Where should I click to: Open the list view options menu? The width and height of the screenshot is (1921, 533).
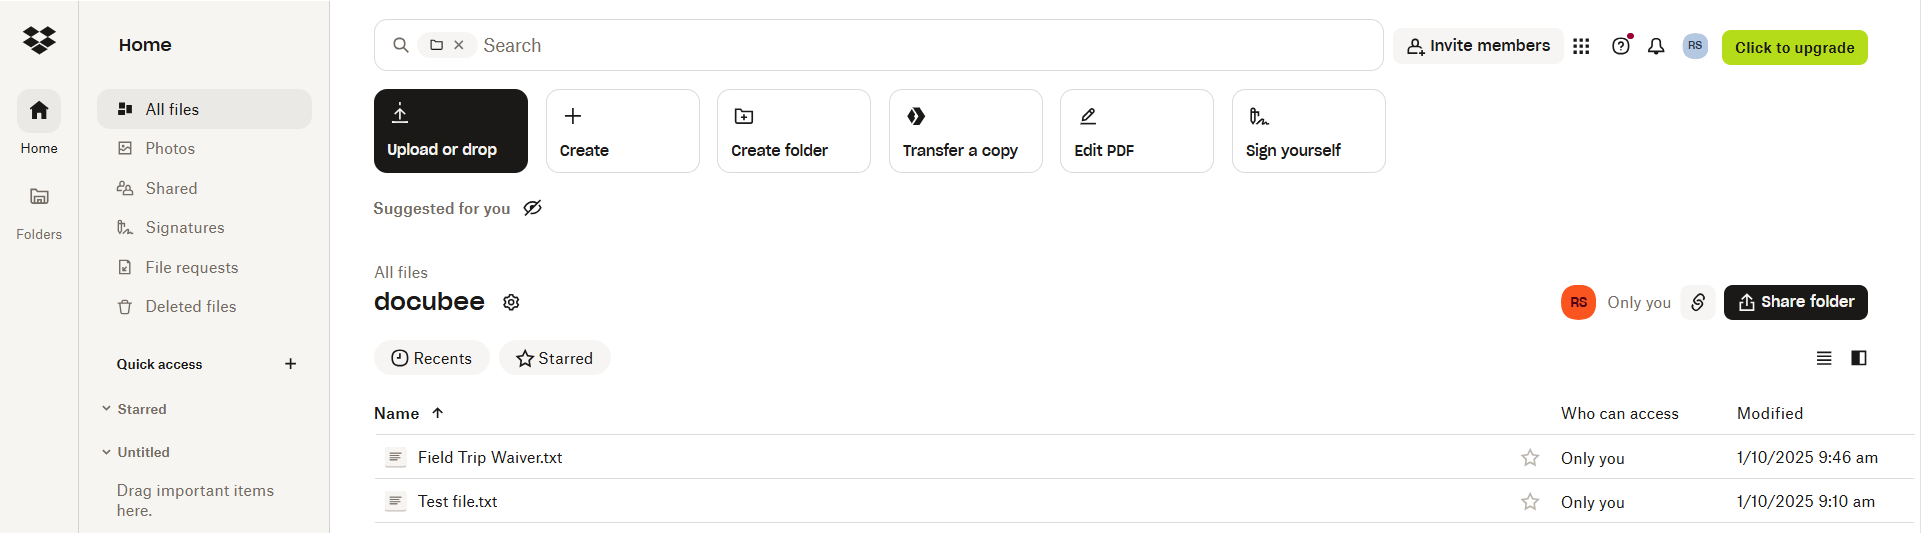pos(1824,358)
